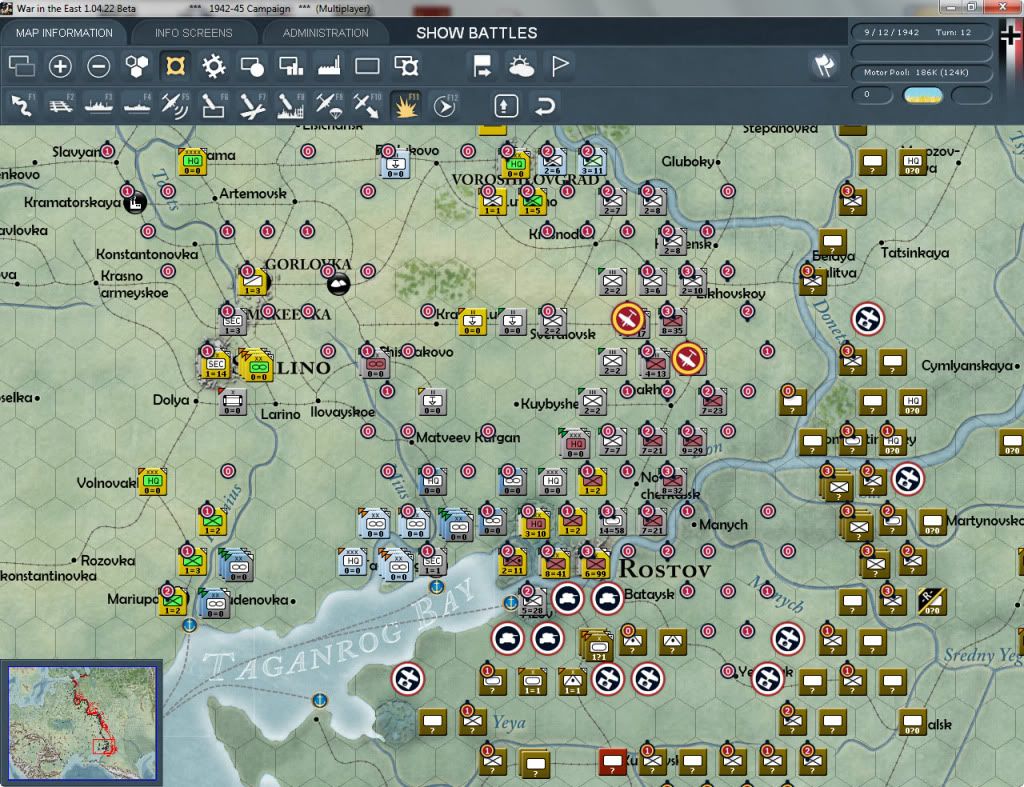This screenshot has width=1024, height=787.
Task: Click the blue-and-yellow weather indicator pill
Action: 922,95
